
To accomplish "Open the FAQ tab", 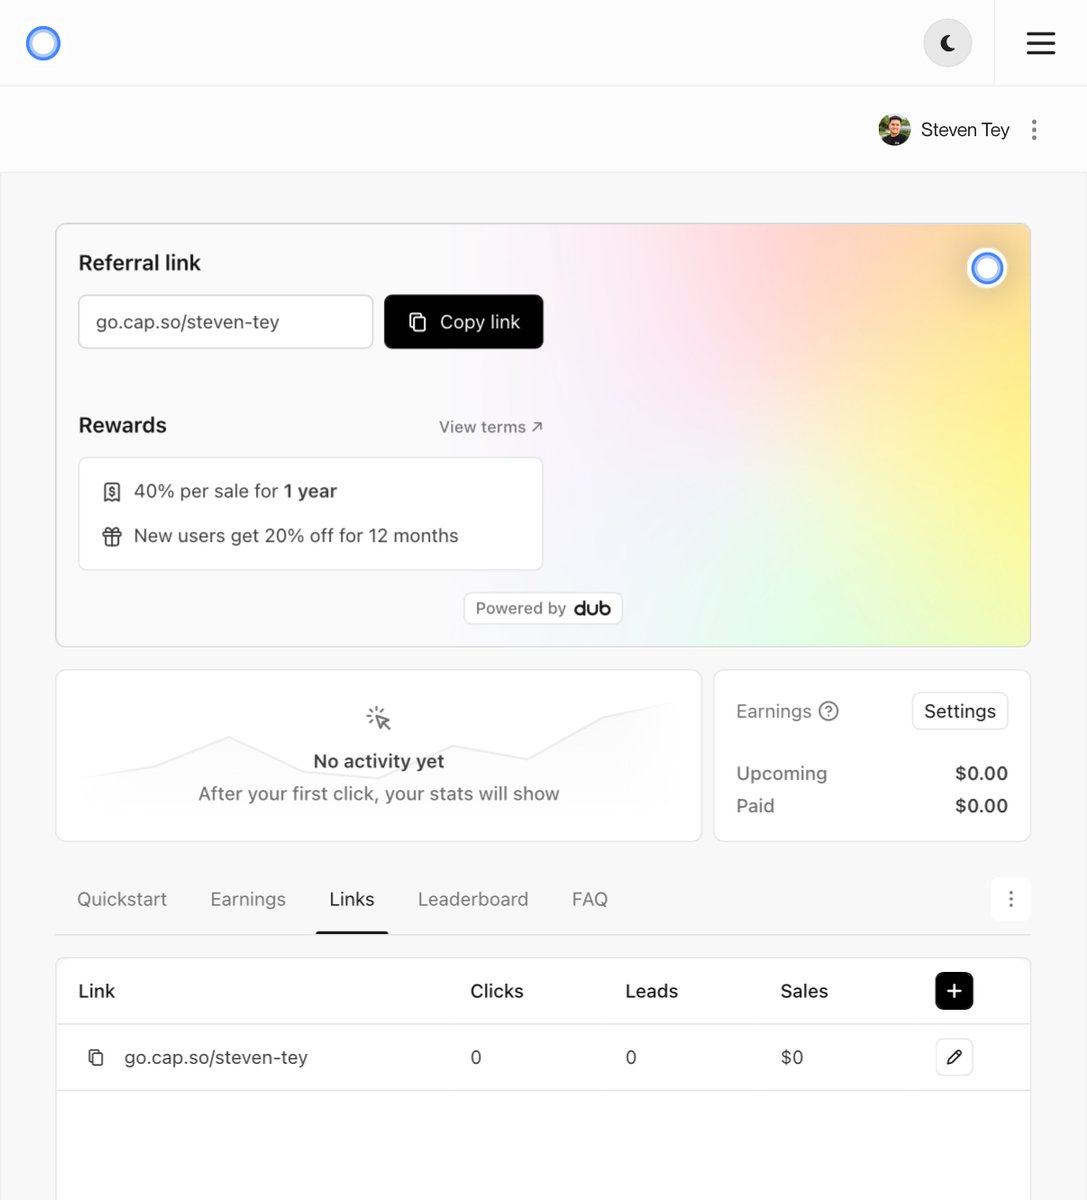I will (590, 899).
